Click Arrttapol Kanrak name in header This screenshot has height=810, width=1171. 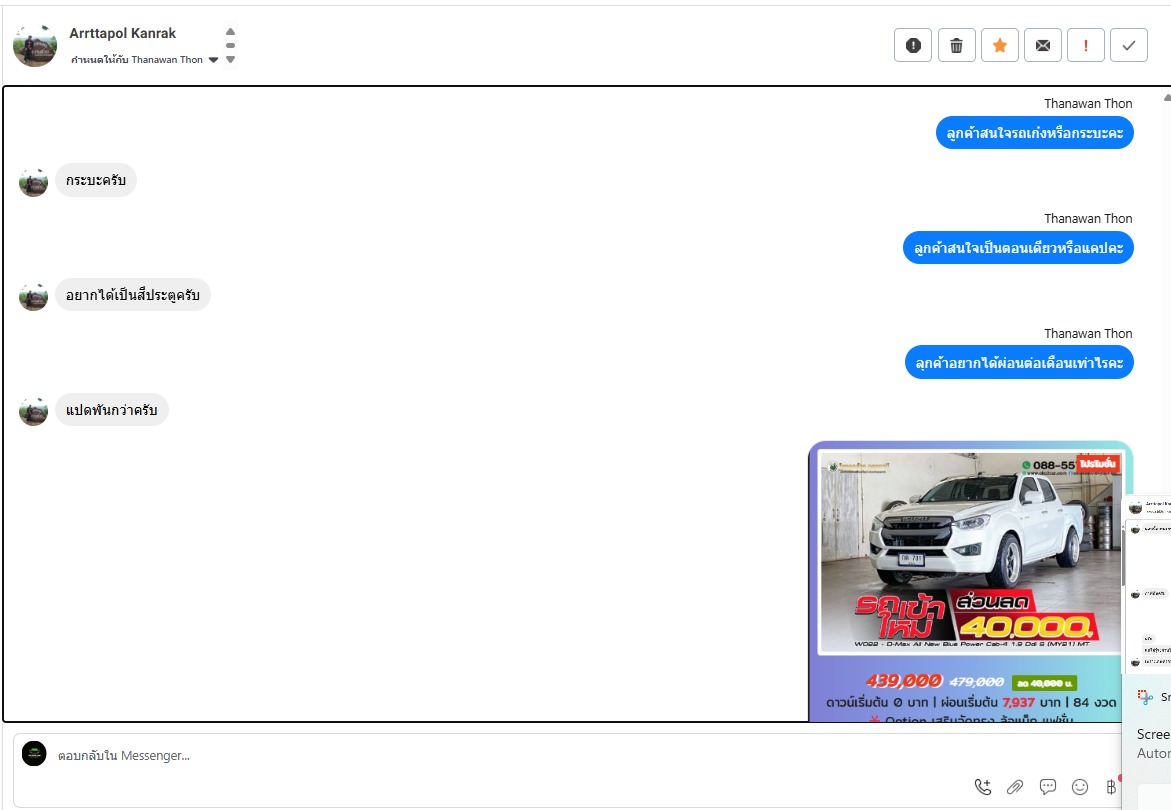(x=122, y=34)
